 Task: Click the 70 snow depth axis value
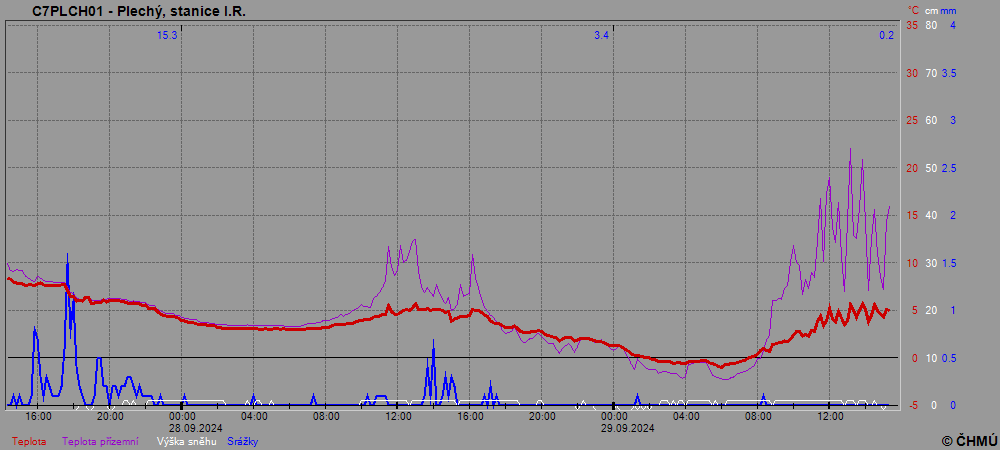[931, 73]
